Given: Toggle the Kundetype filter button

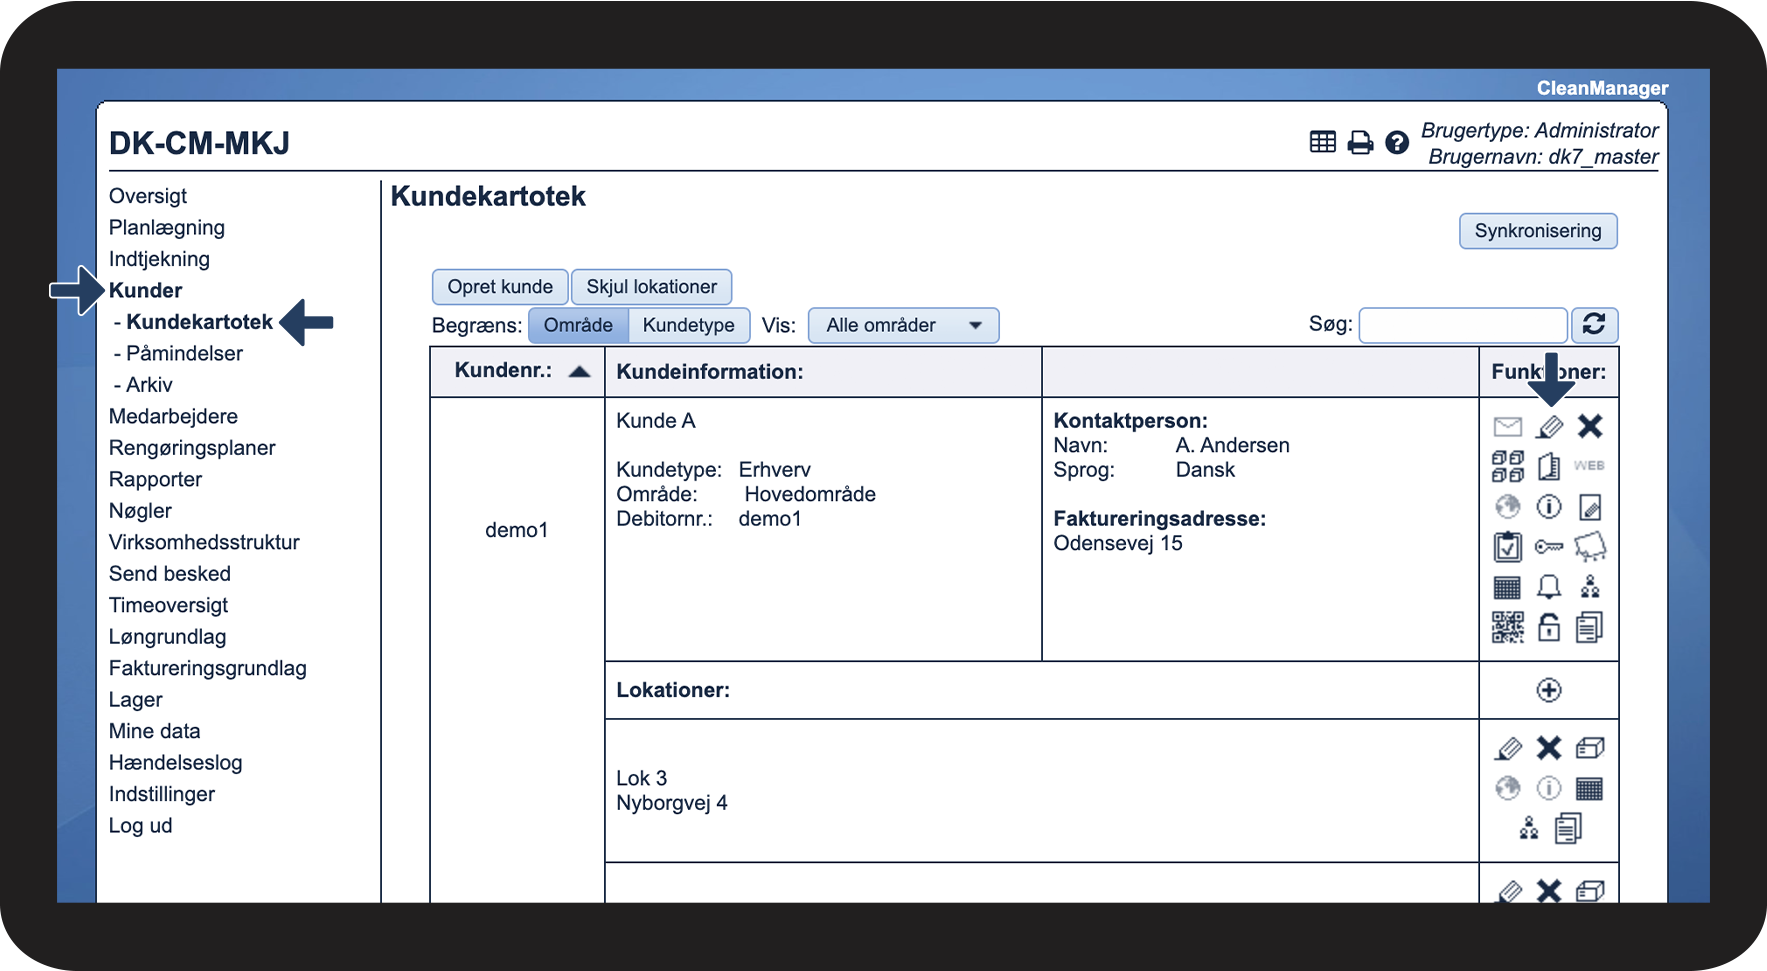Looking at the screenshot, I should [689, 325].
